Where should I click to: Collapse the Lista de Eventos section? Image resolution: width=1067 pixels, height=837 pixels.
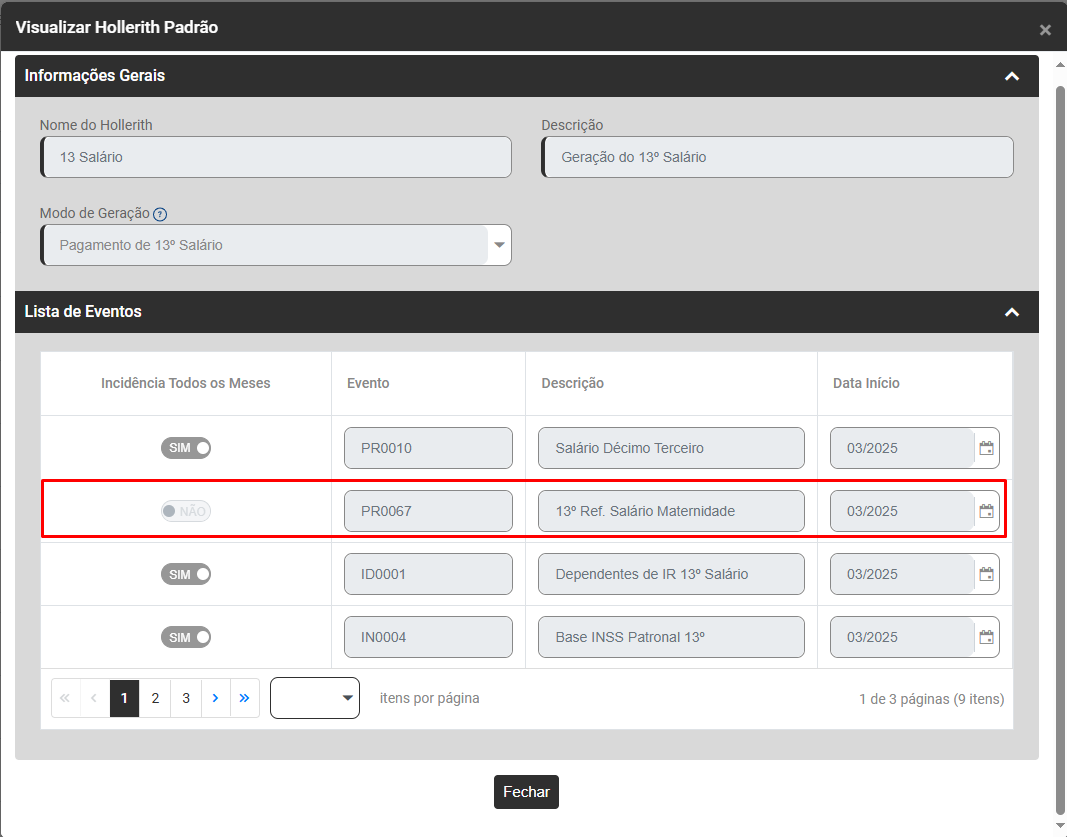pyautogui.click(x=1012, y=312)
